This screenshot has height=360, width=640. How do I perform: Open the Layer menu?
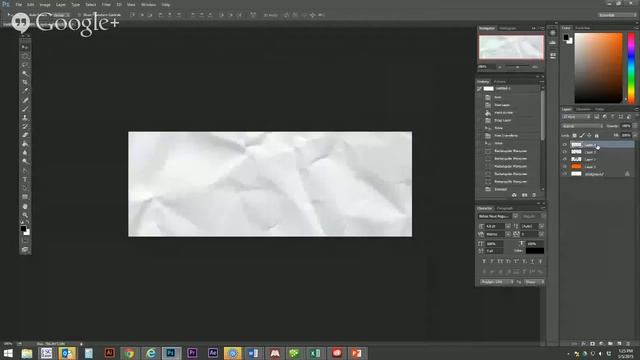[60, 4]
